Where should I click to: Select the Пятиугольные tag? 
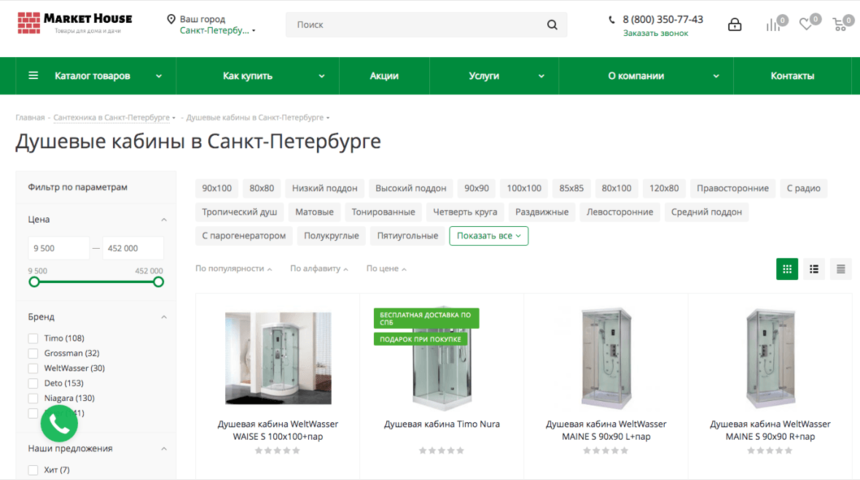(408, 235)
